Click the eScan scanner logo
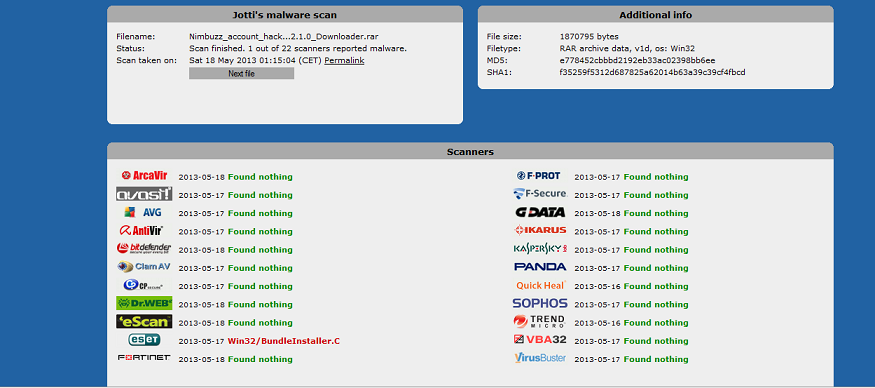 [144, 322]
